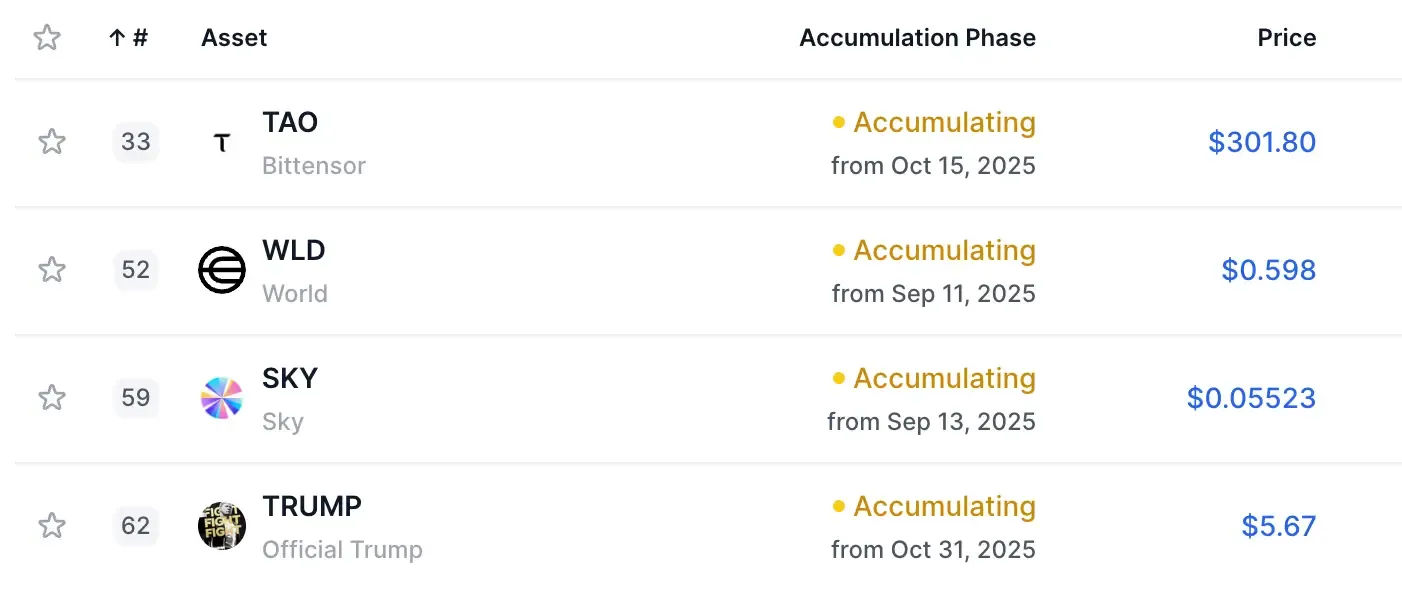Toggle the WLD watchlist star
The image size is (1402, 590).
coord(51,270)
